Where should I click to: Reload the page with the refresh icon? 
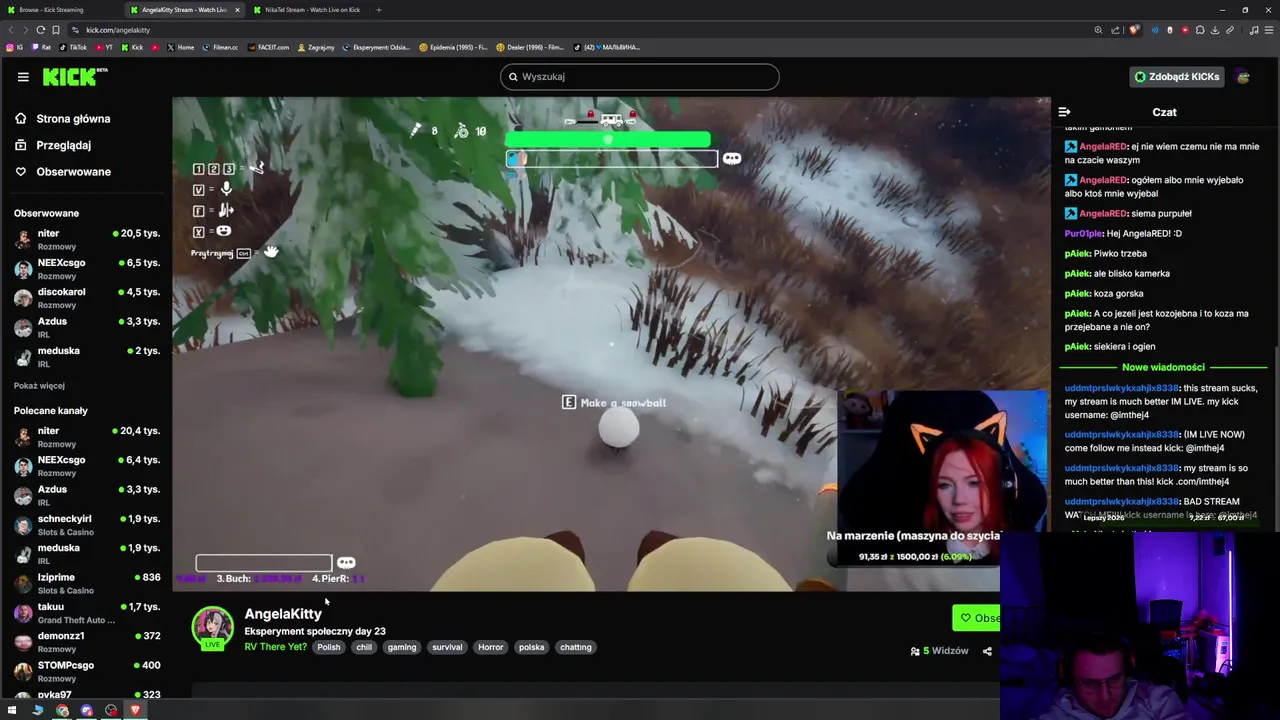click(x=41, y=30)
